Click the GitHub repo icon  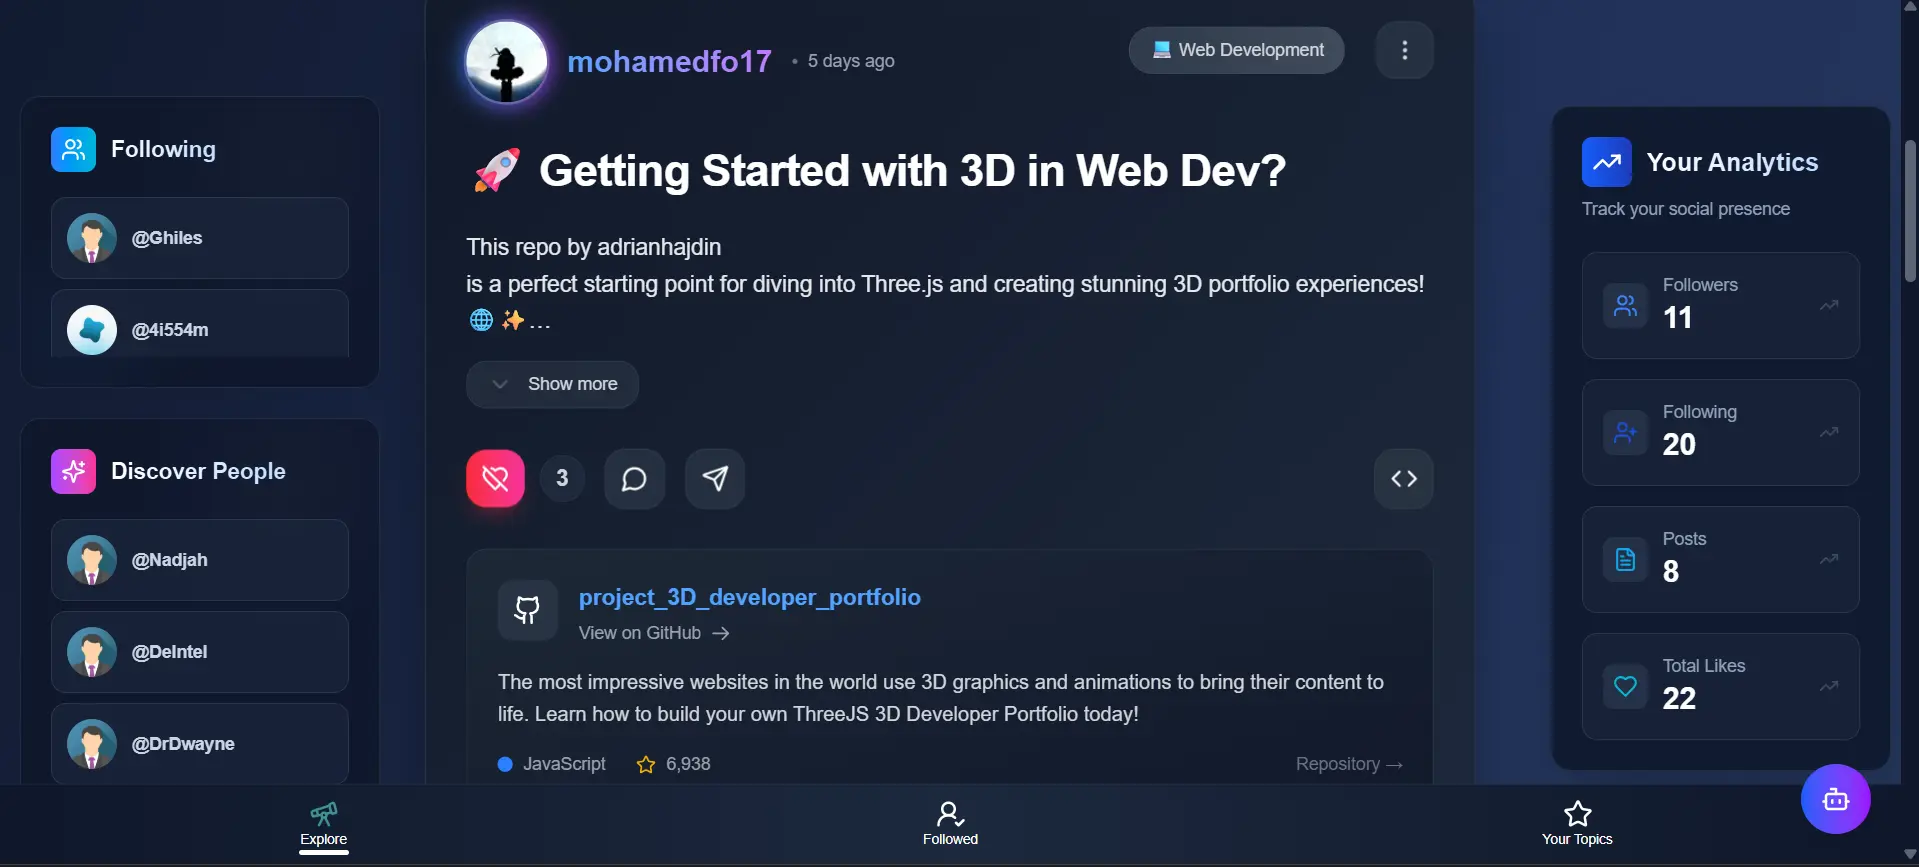[x=527, y=609]
